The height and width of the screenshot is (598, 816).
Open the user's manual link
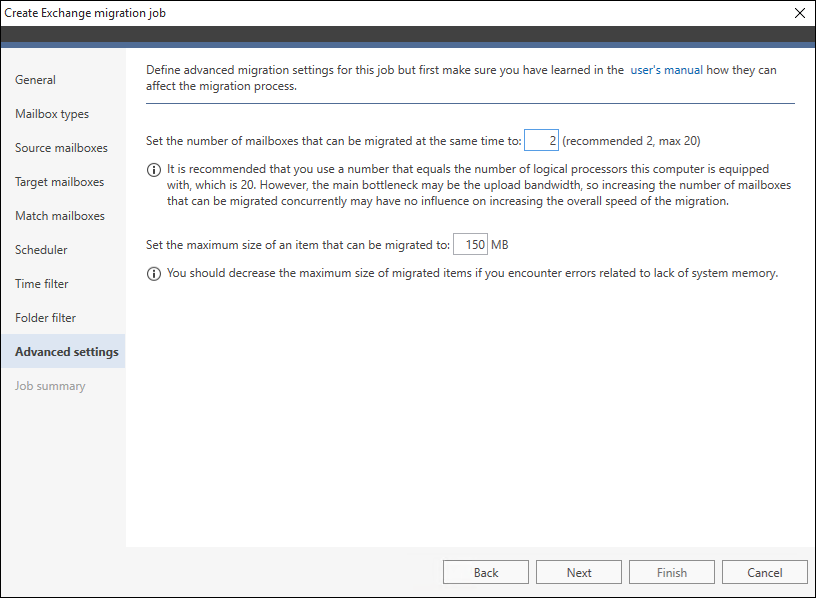666,70
